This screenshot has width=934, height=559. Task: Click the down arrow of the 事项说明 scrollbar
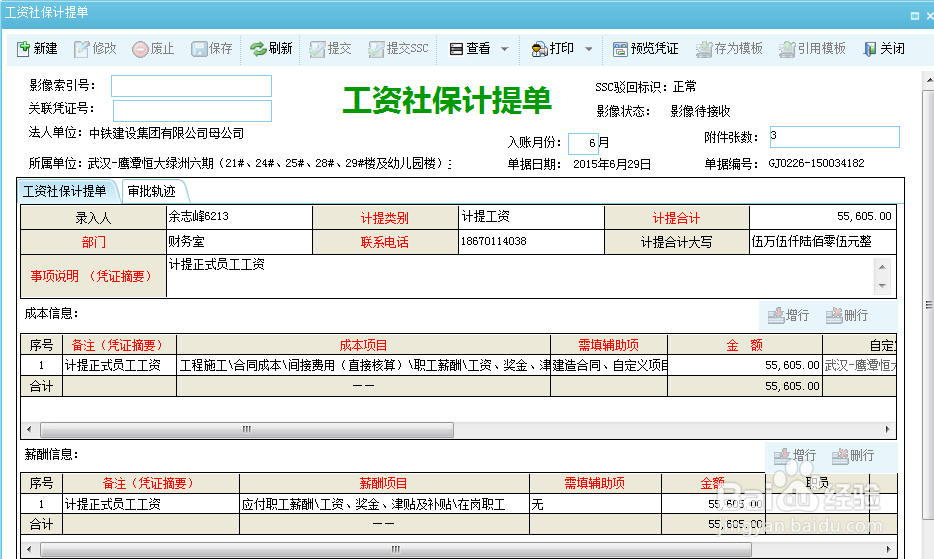pos(882,286)
